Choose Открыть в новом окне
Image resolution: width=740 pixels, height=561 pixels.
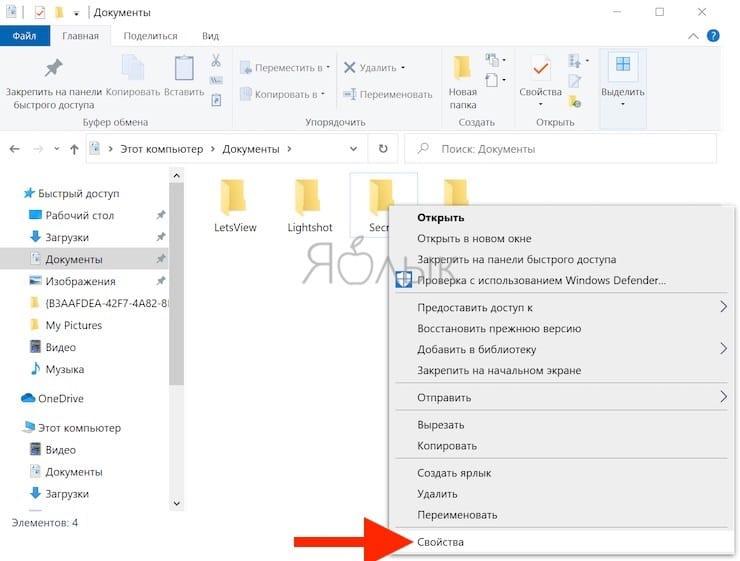(x=564, y=238)
